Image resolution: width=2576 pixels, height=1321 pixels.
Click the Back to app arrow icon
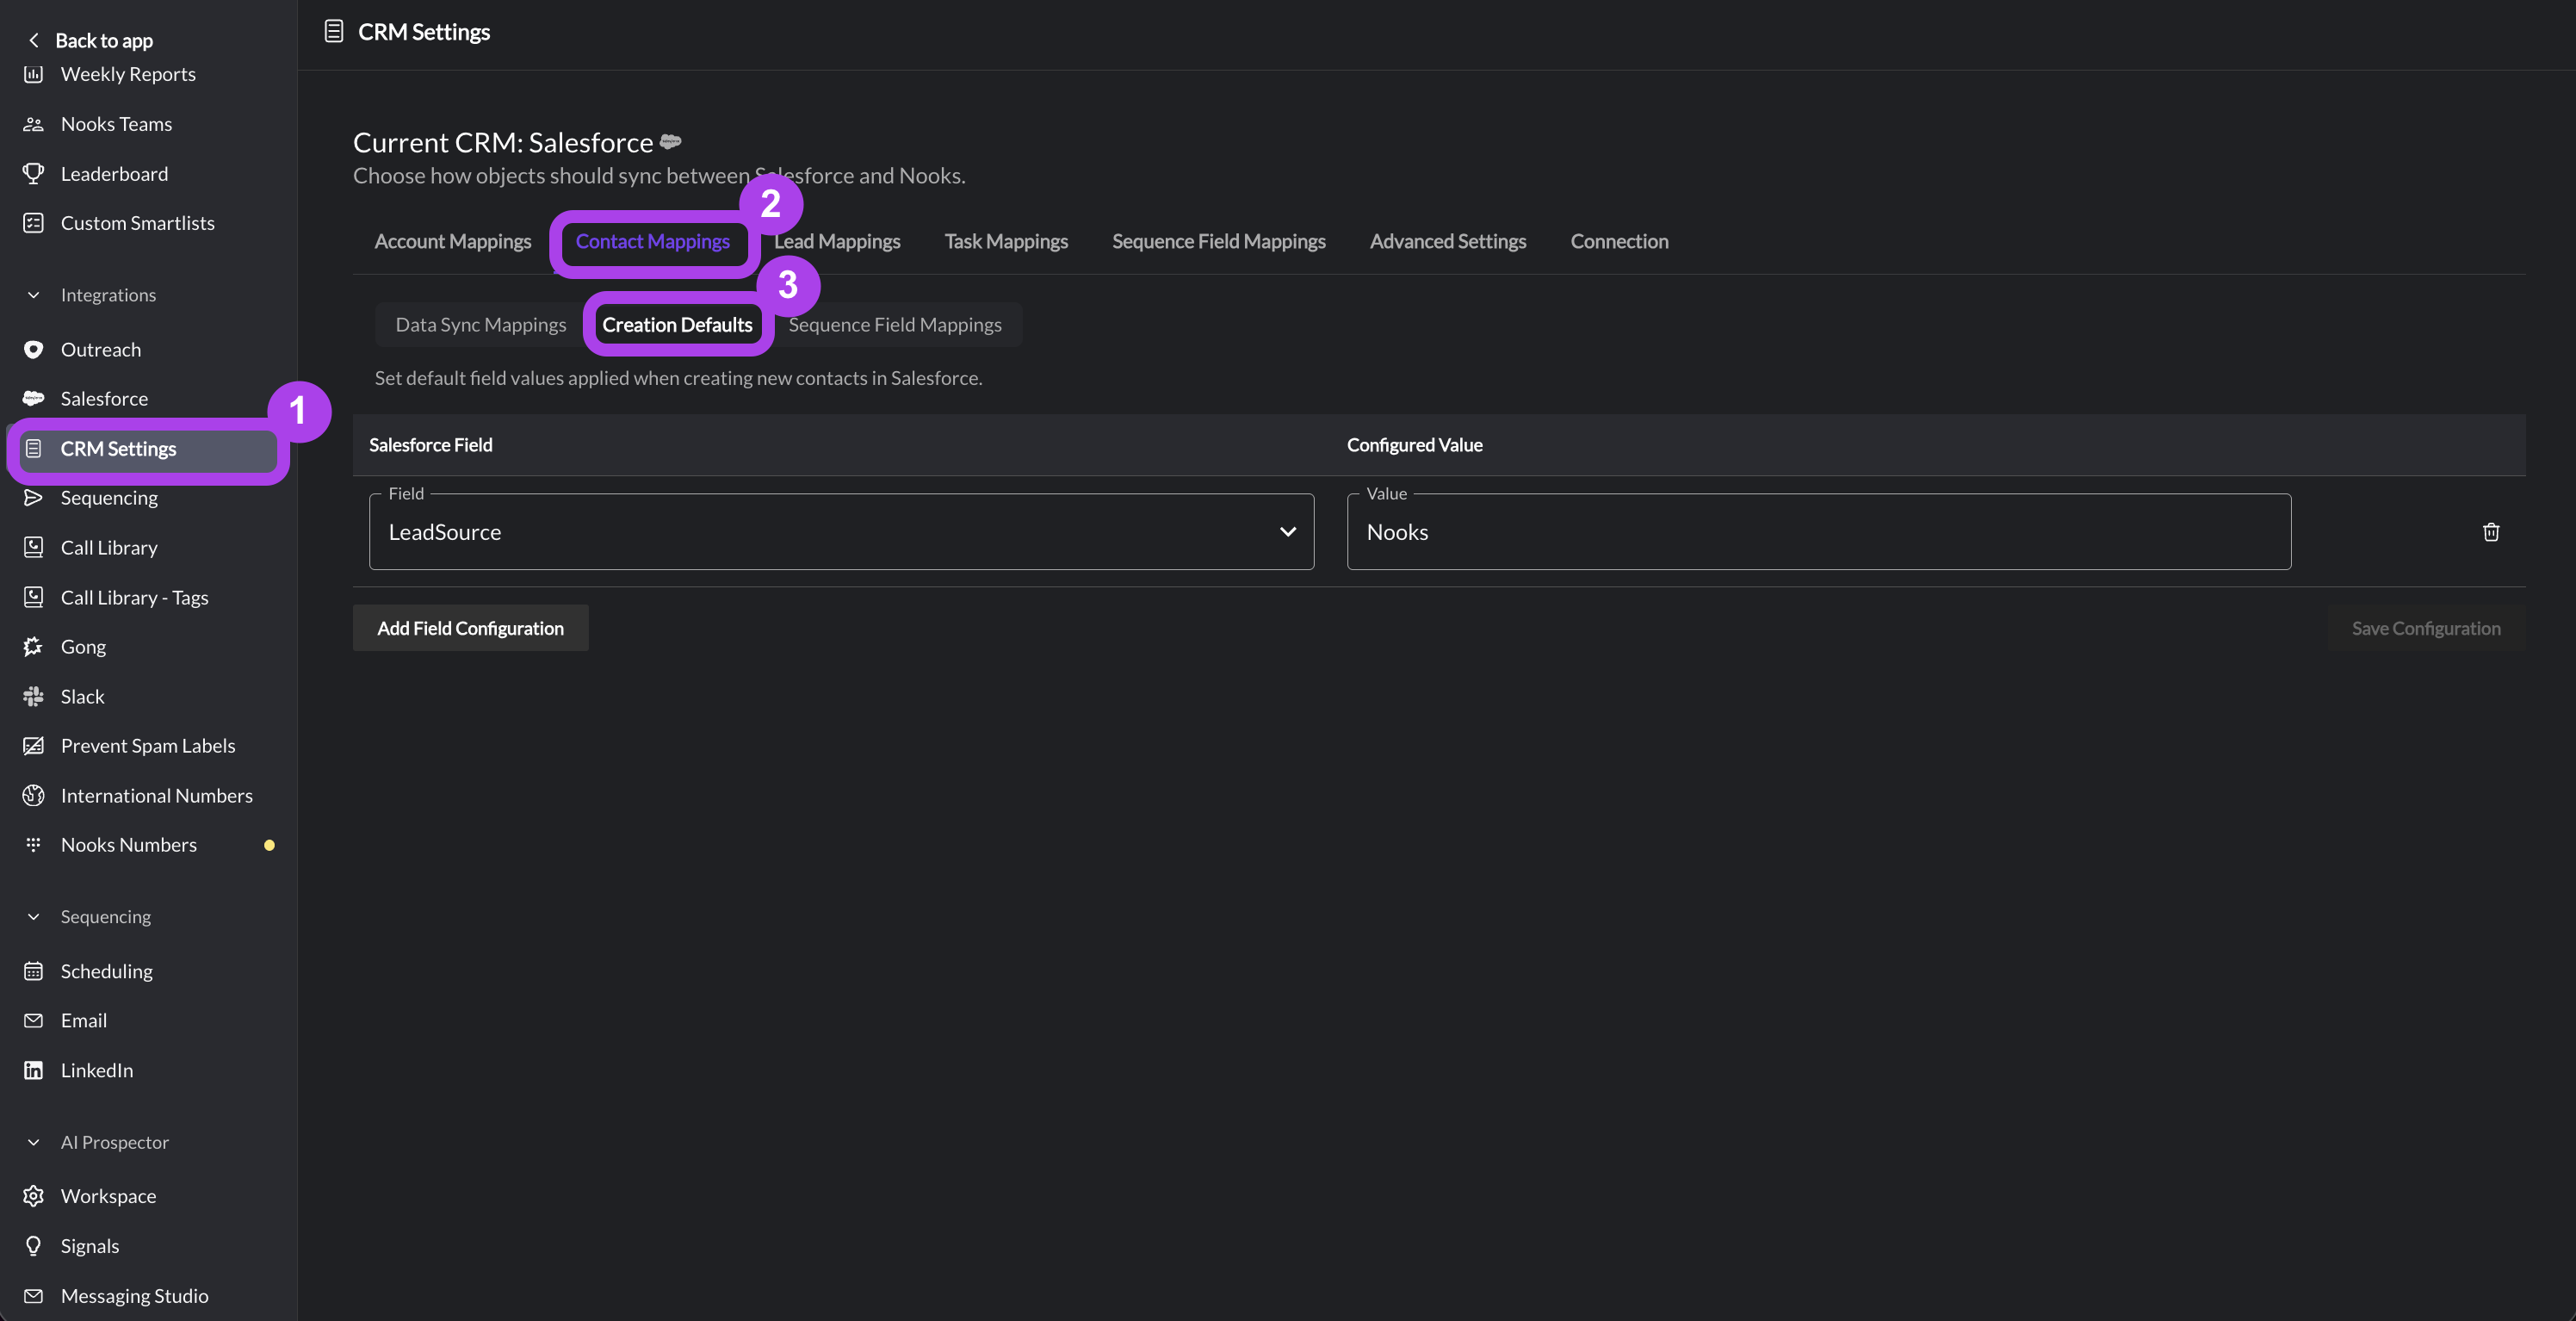[x=33, y=40]
